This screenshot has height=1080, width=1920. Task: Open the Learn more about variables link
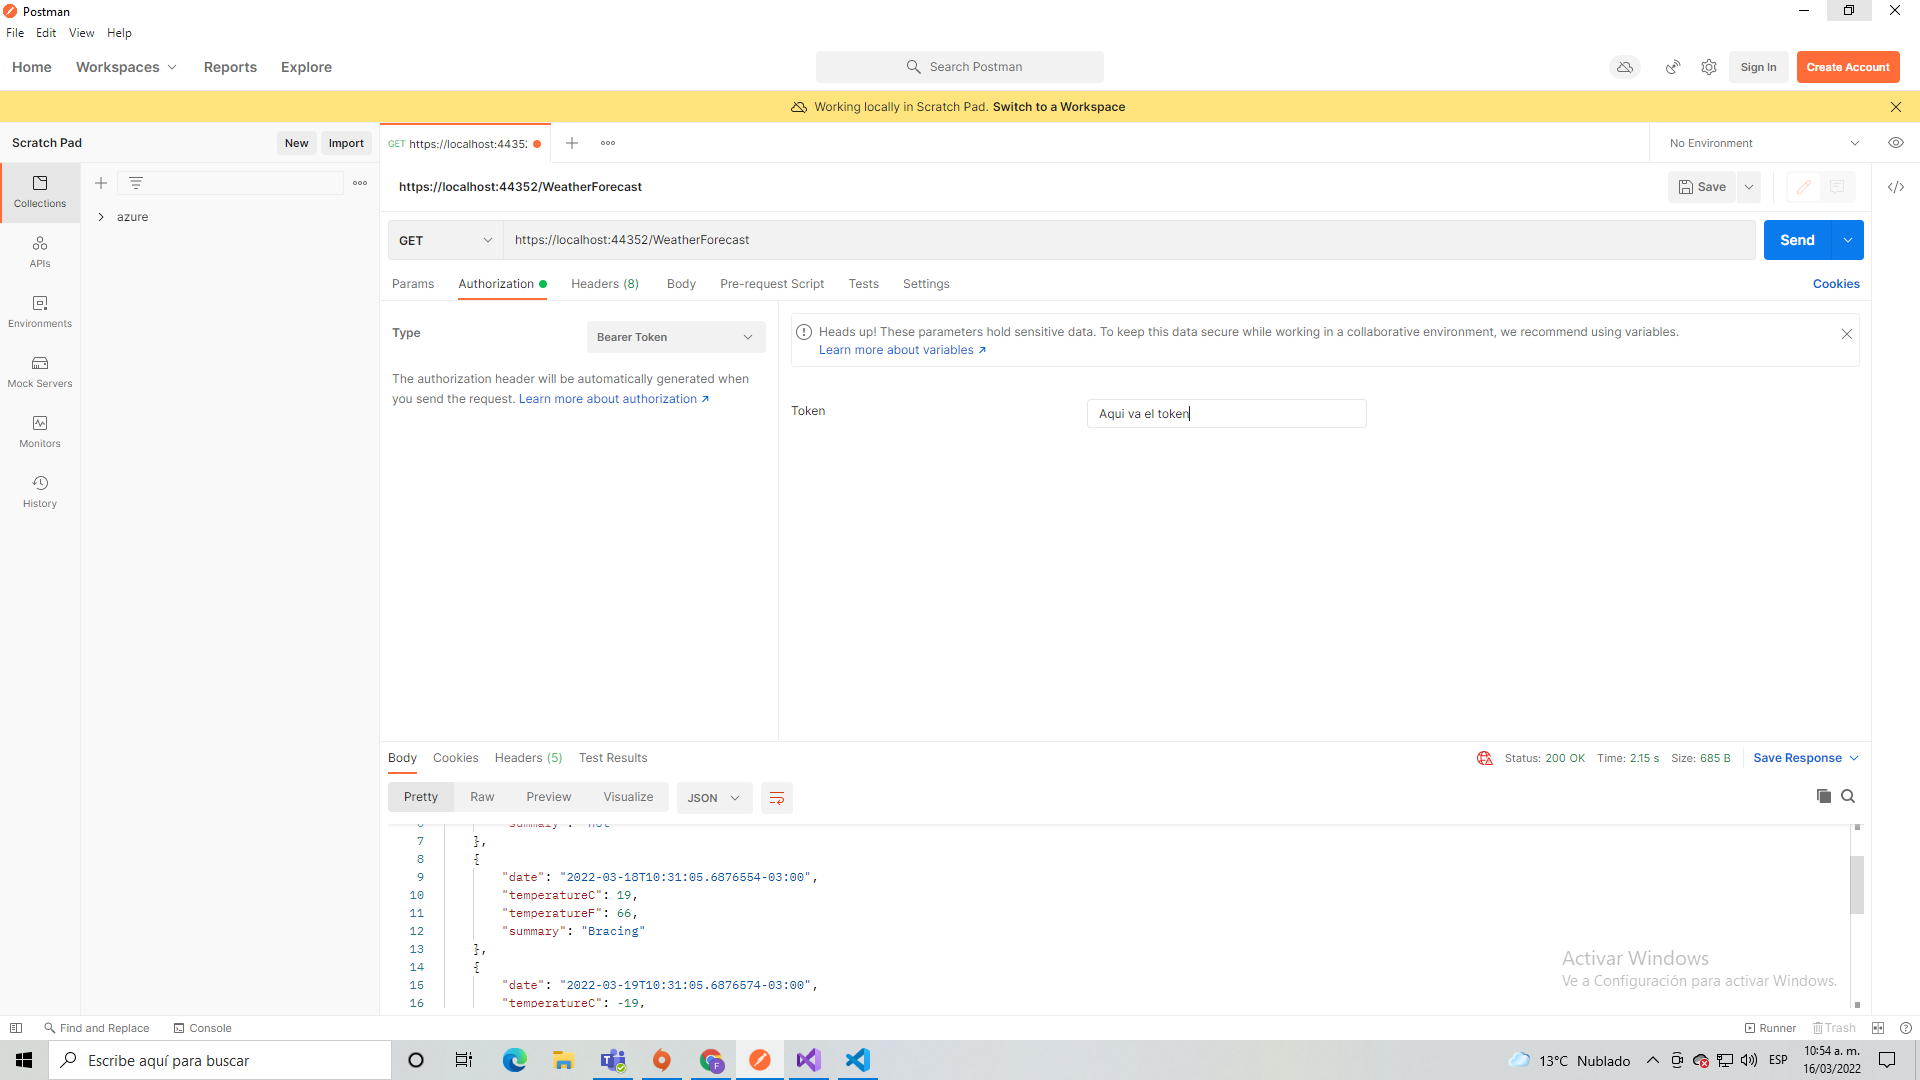(896, 350)
